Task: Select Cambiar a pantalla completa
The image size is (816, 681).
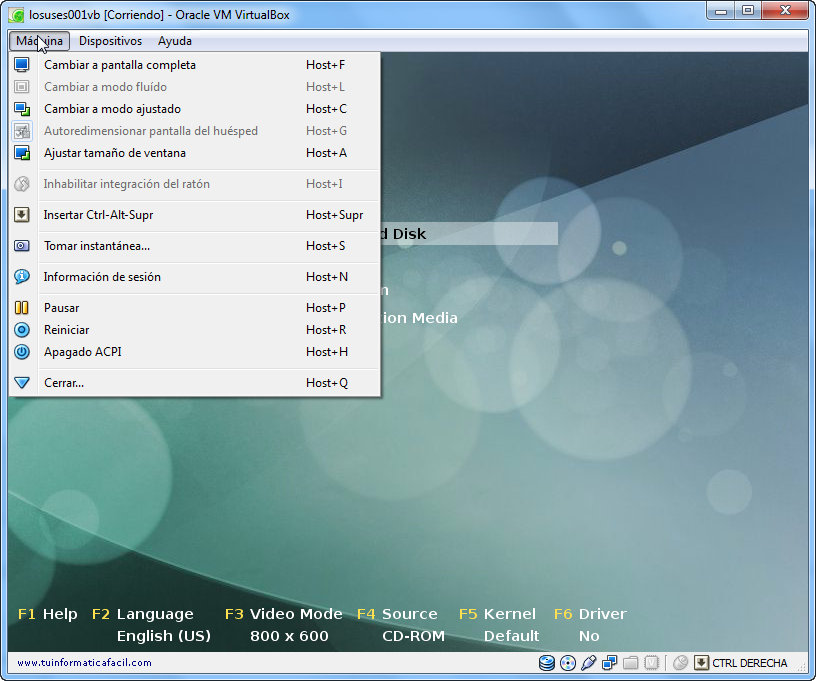Action: [194, 65]
